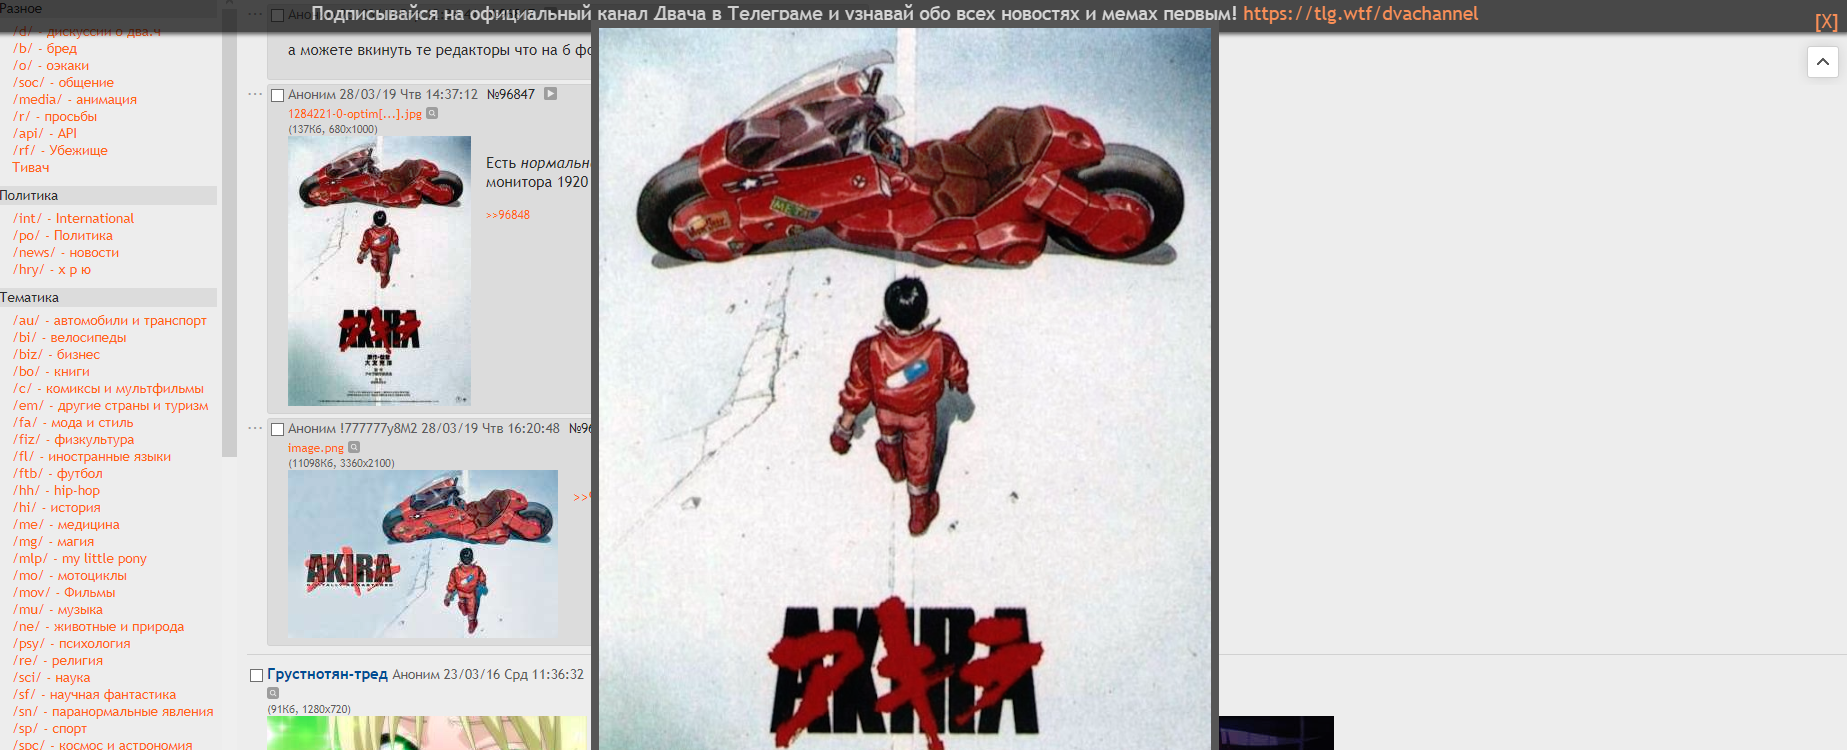Viewport: 1847px width, 750px height.
Task: Expand the wide Akira wallpaper thumbnail
Action: point(423,554)
